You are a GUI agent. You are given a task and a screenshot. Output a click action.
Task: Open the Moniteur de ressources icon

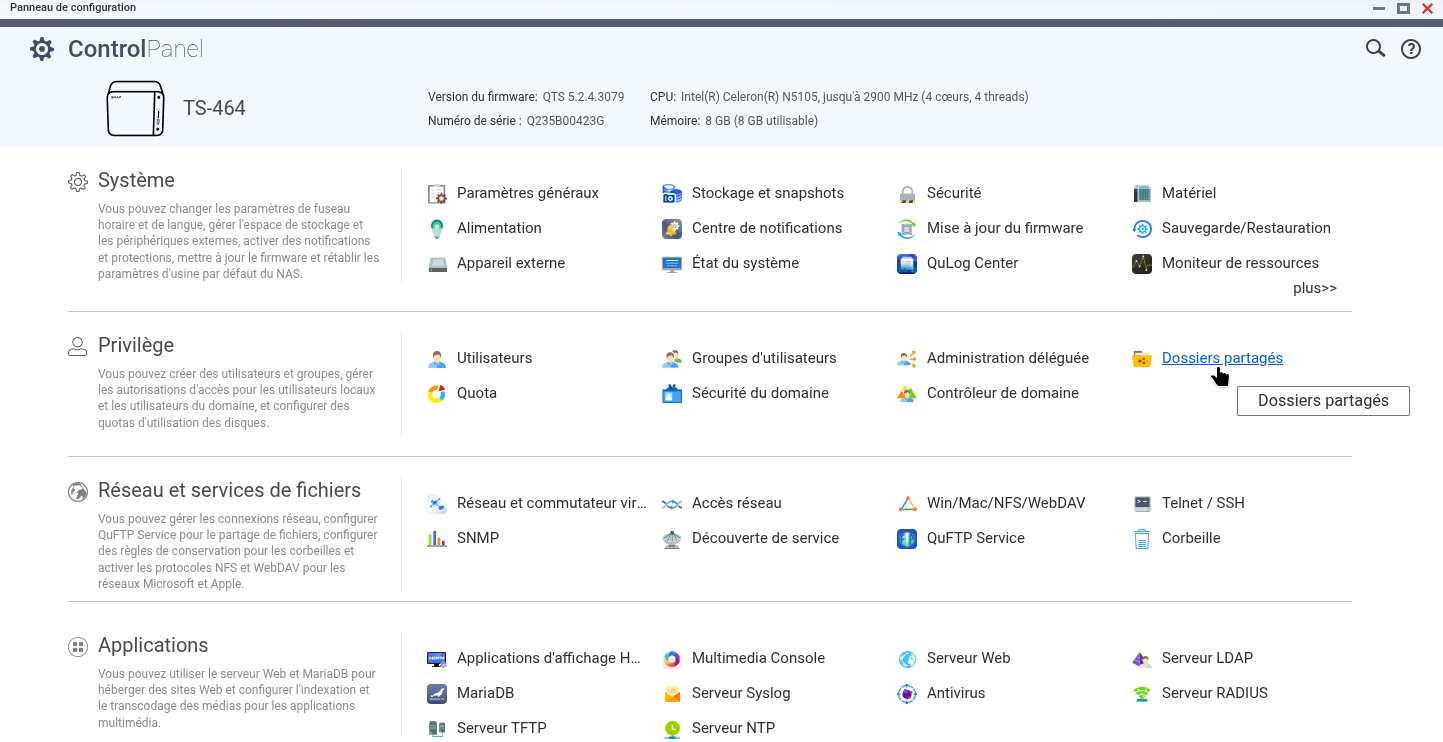[x=1142, y=263]
